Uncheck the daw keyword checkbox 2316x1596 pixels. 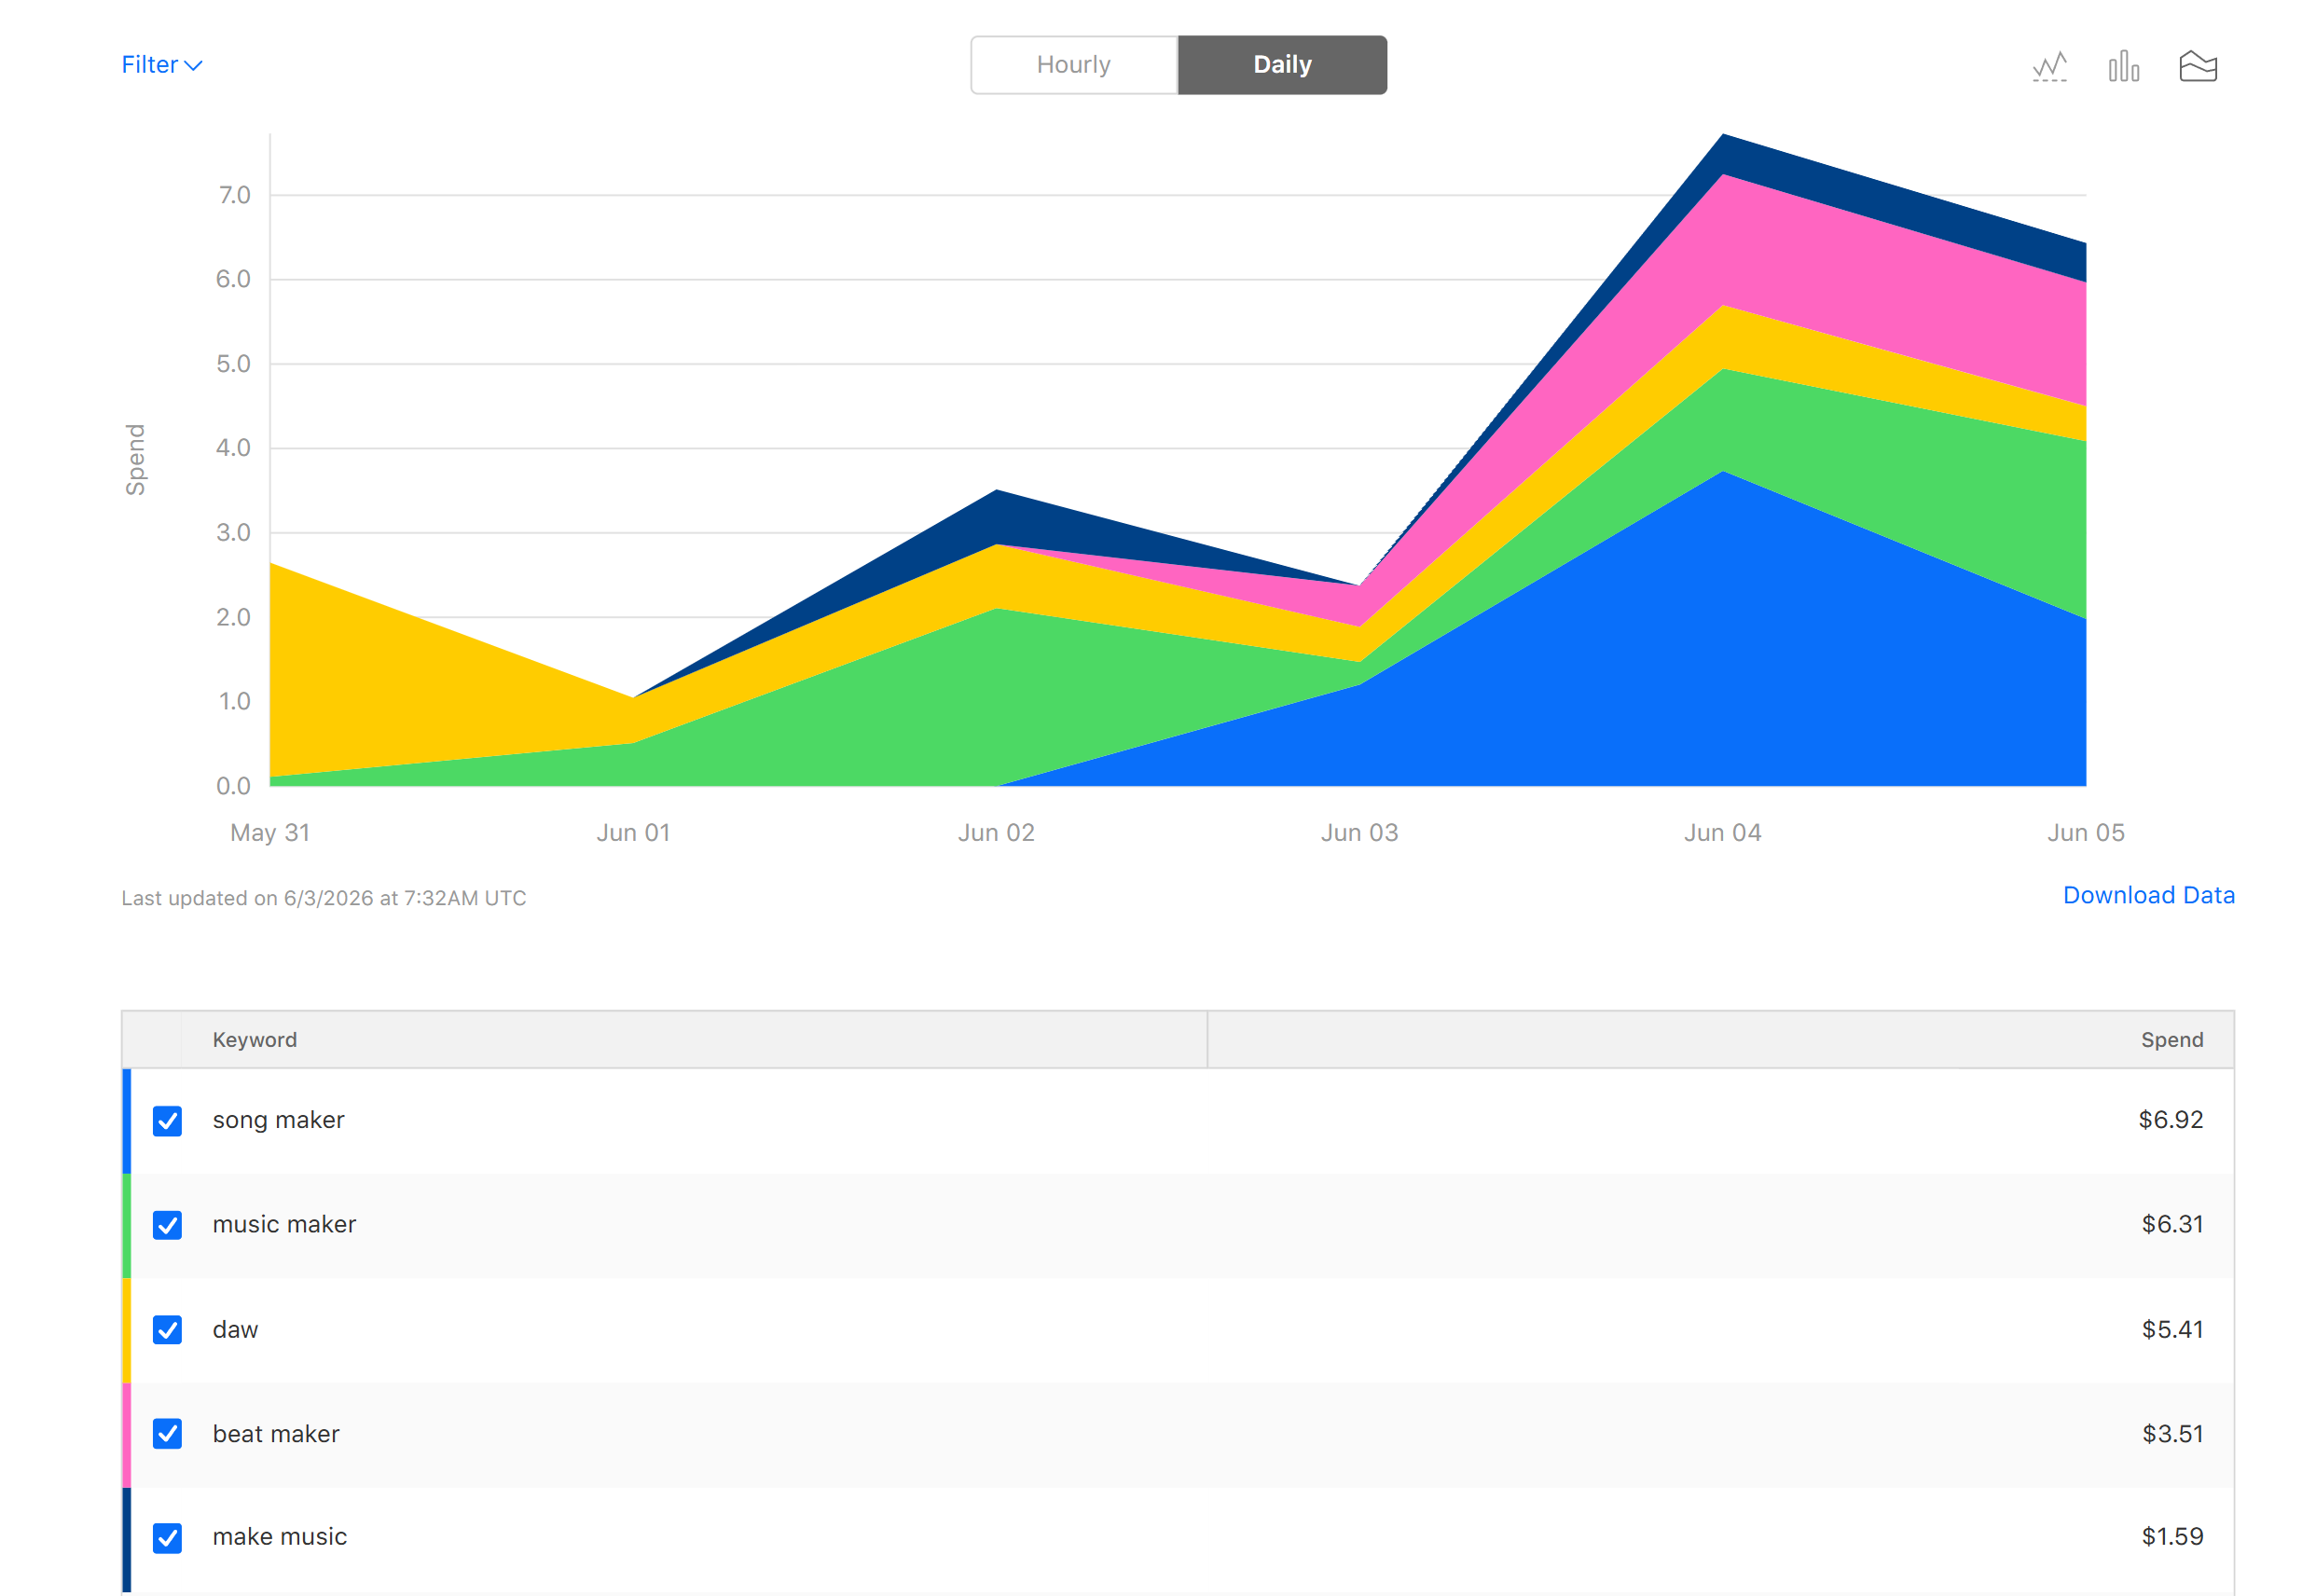[x=167, y=1330]
